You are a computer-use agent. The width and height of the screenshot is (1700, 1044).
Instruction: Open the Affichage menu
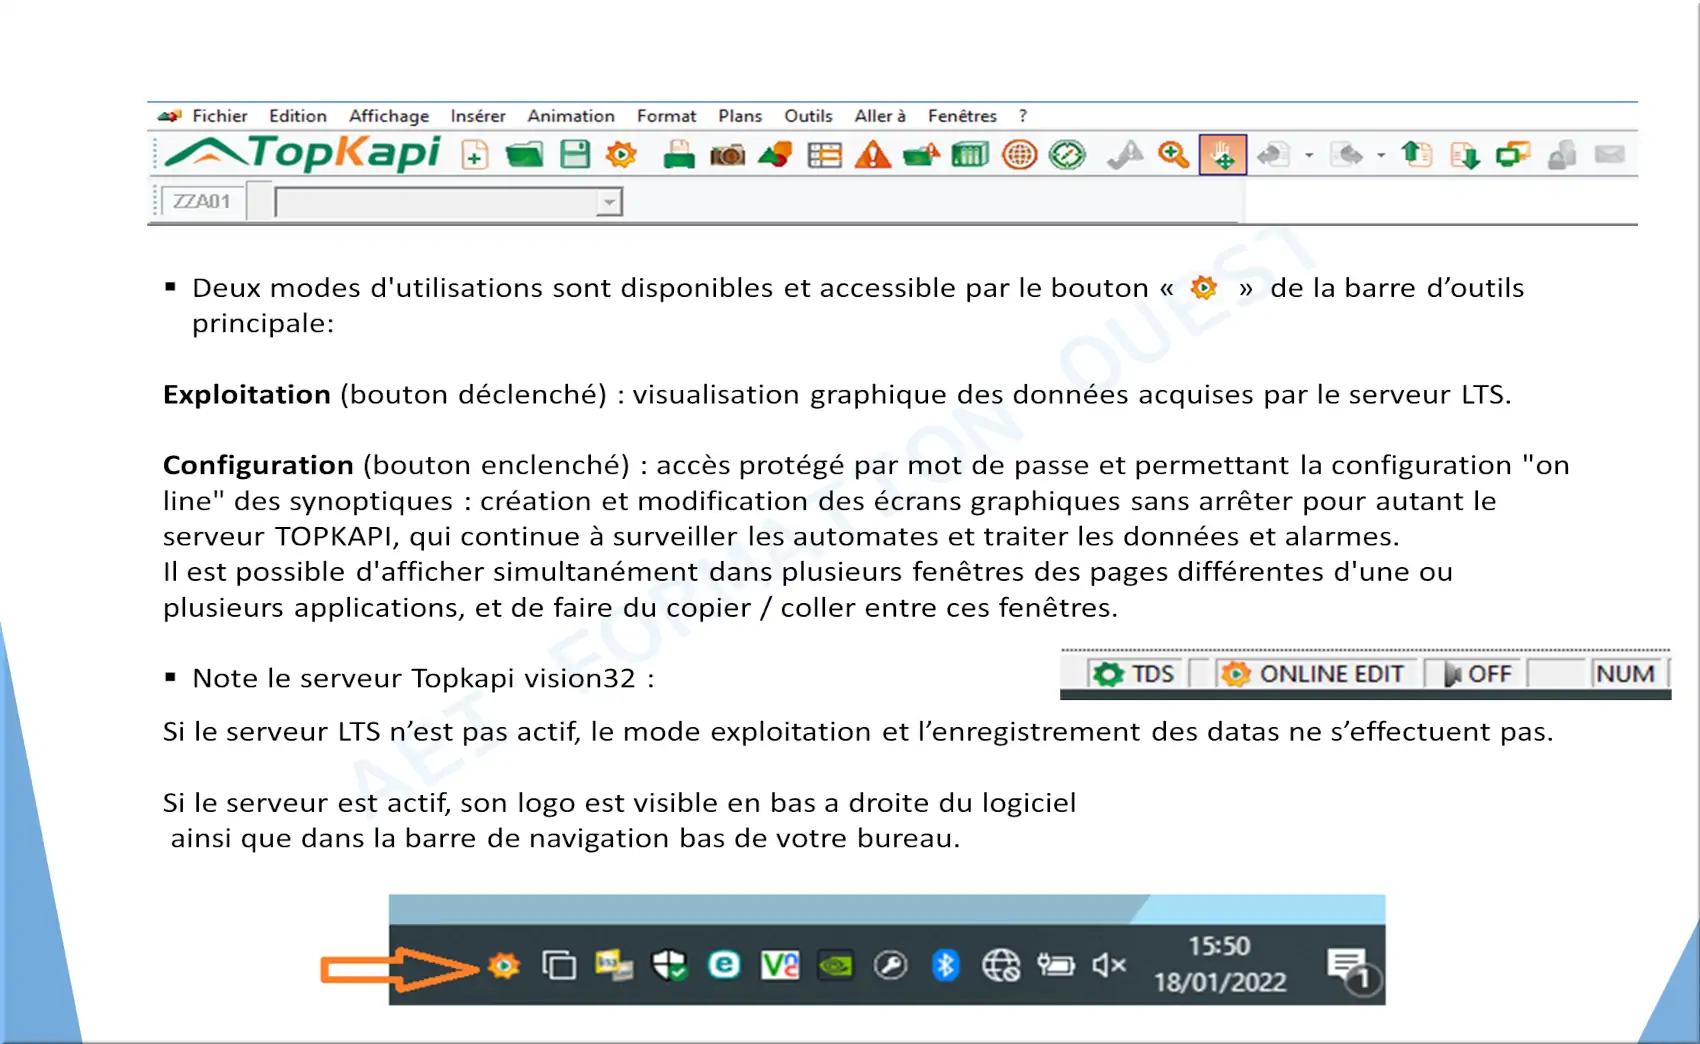pyautogui.click(x=388, y=116)
